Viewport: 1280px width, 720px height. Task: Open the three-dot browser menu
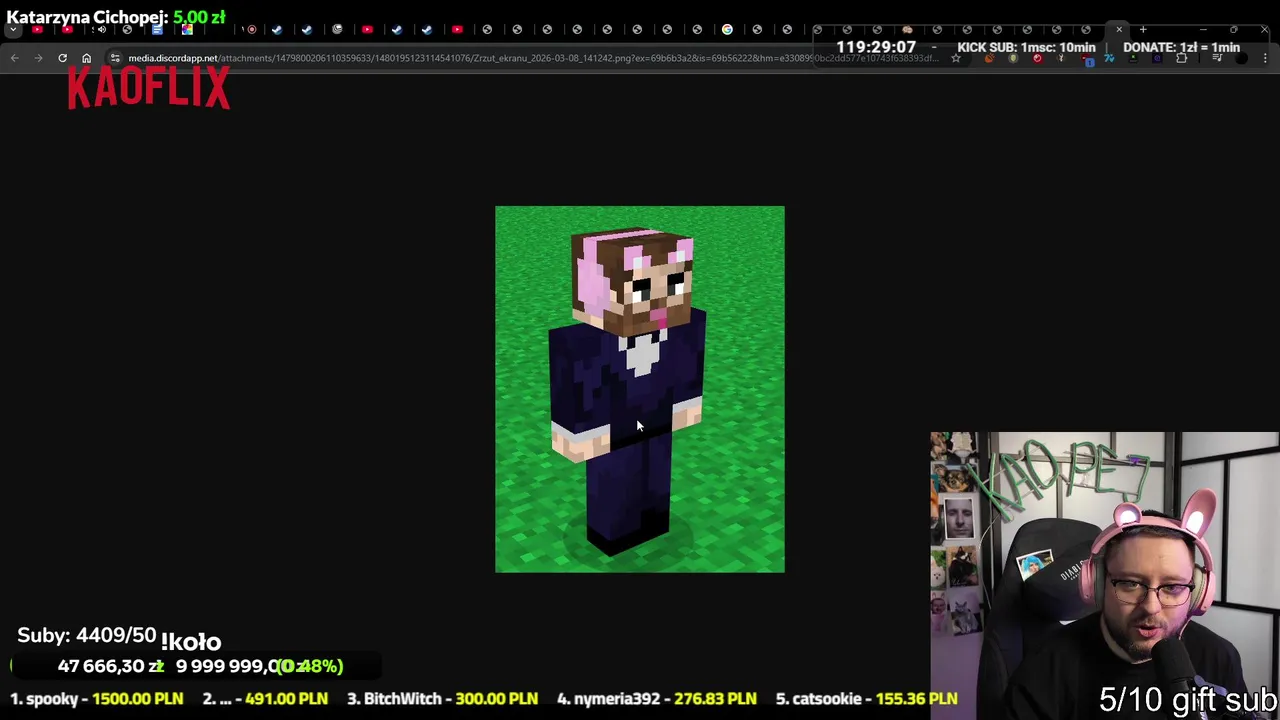pos(1265,58)
